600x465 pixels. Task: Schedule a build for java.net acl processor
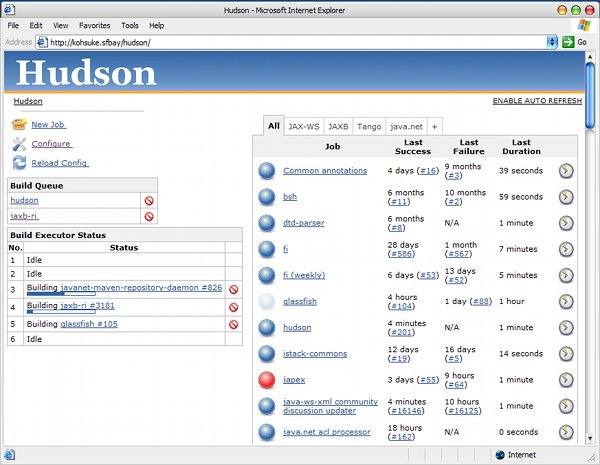[x=566, y=432]
